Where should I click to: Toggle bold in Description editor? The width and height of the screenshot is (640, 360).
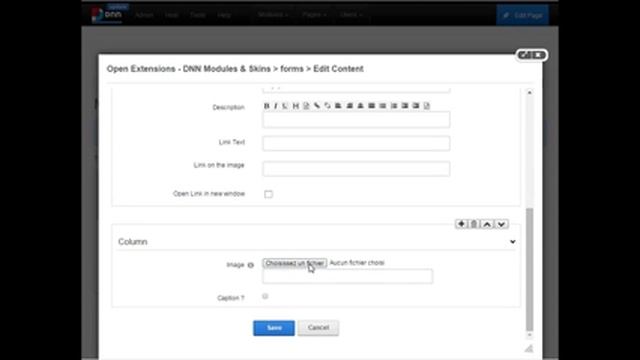click(267, 106)
